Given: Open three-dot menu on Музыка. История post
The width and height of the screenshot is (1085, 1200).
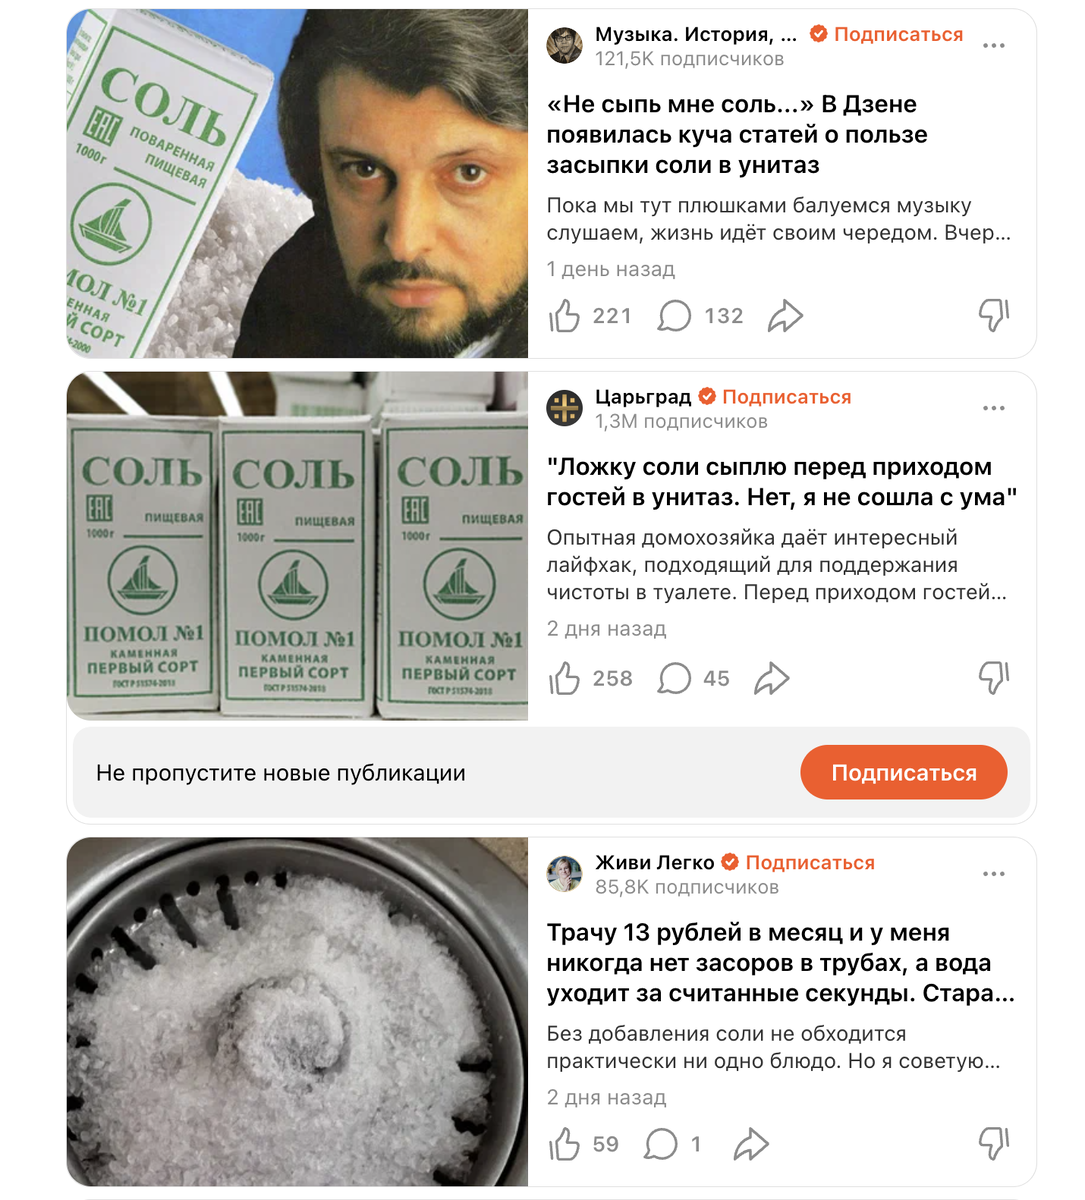Looking at the screenshot, I should [x=994, y=46].
